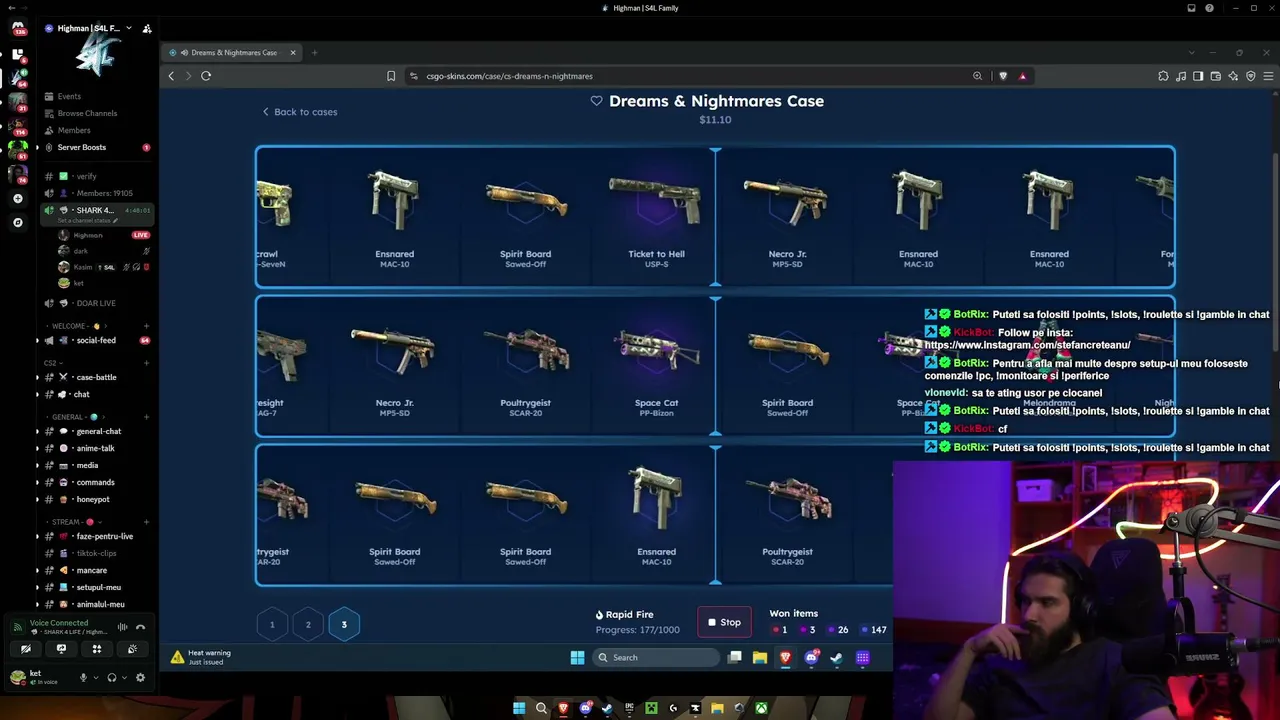1280x720 pixels.
Task: Open the Brave VPN shield icon
Action: click(1251, 76)
